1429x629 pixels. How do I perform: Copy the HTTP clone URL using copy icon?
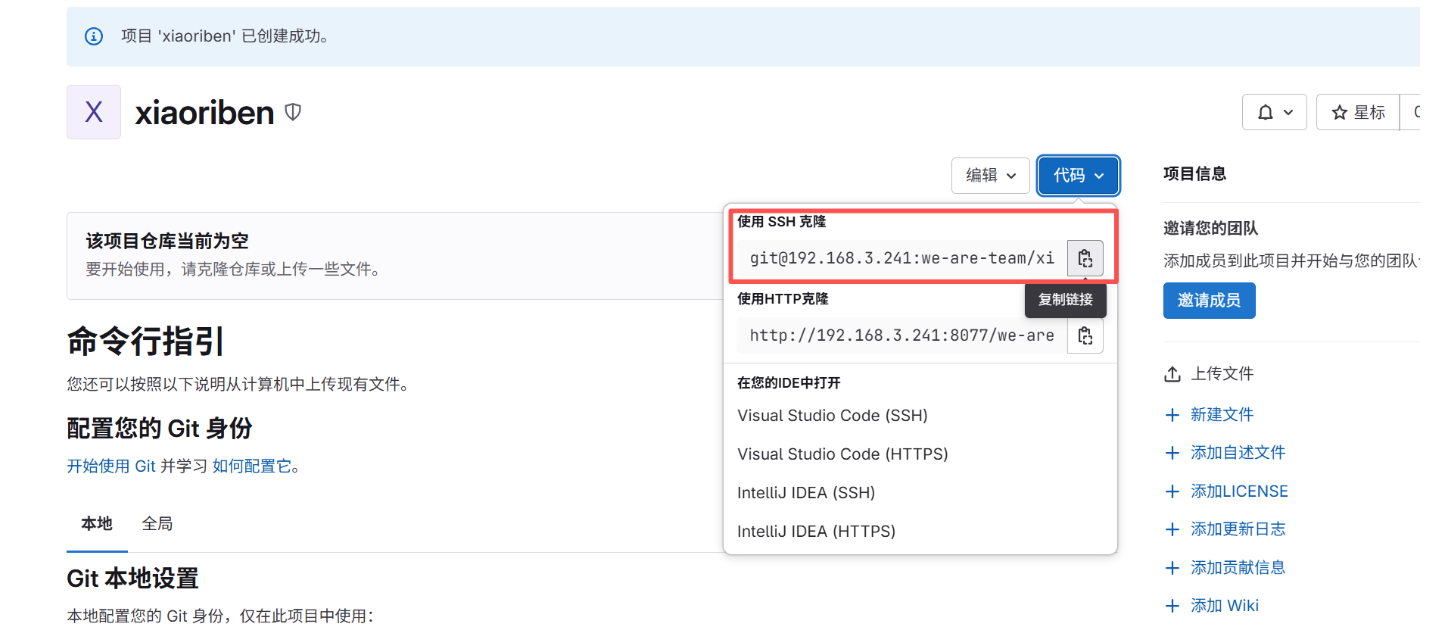point(1085,335)
